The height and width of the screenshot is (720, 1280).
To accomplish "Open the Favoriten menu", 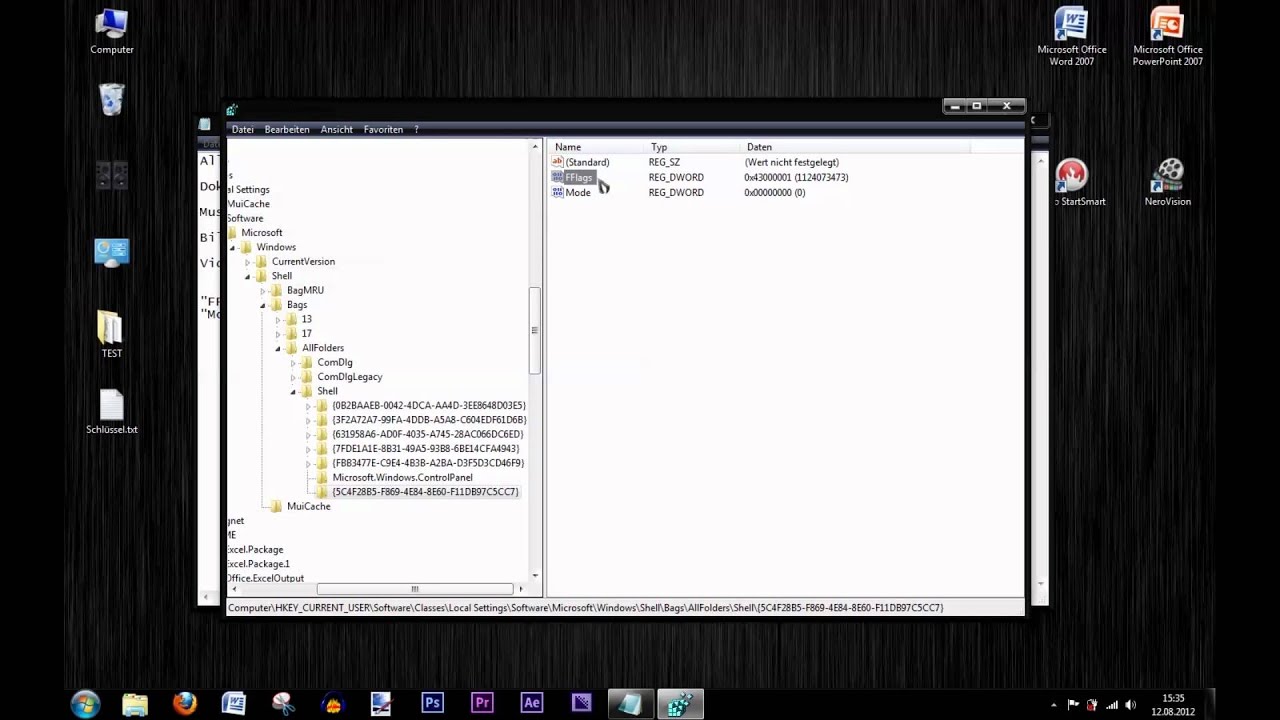I will (383, 130).
